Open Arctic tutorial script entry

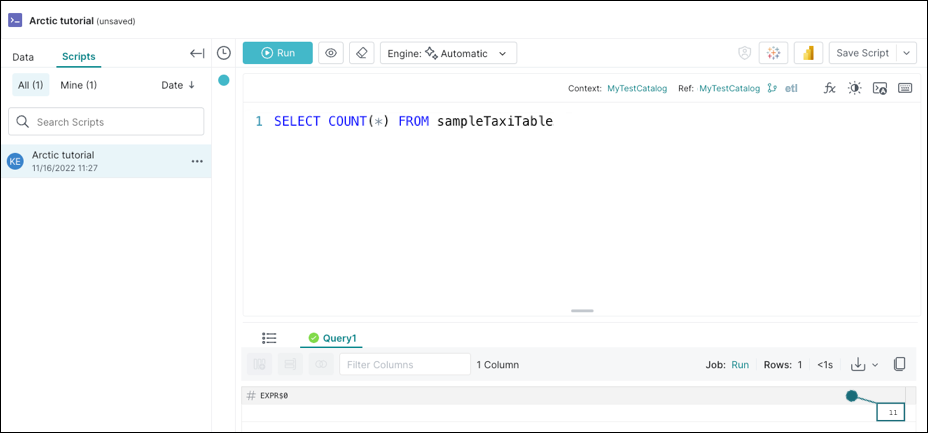click(106, 161)
